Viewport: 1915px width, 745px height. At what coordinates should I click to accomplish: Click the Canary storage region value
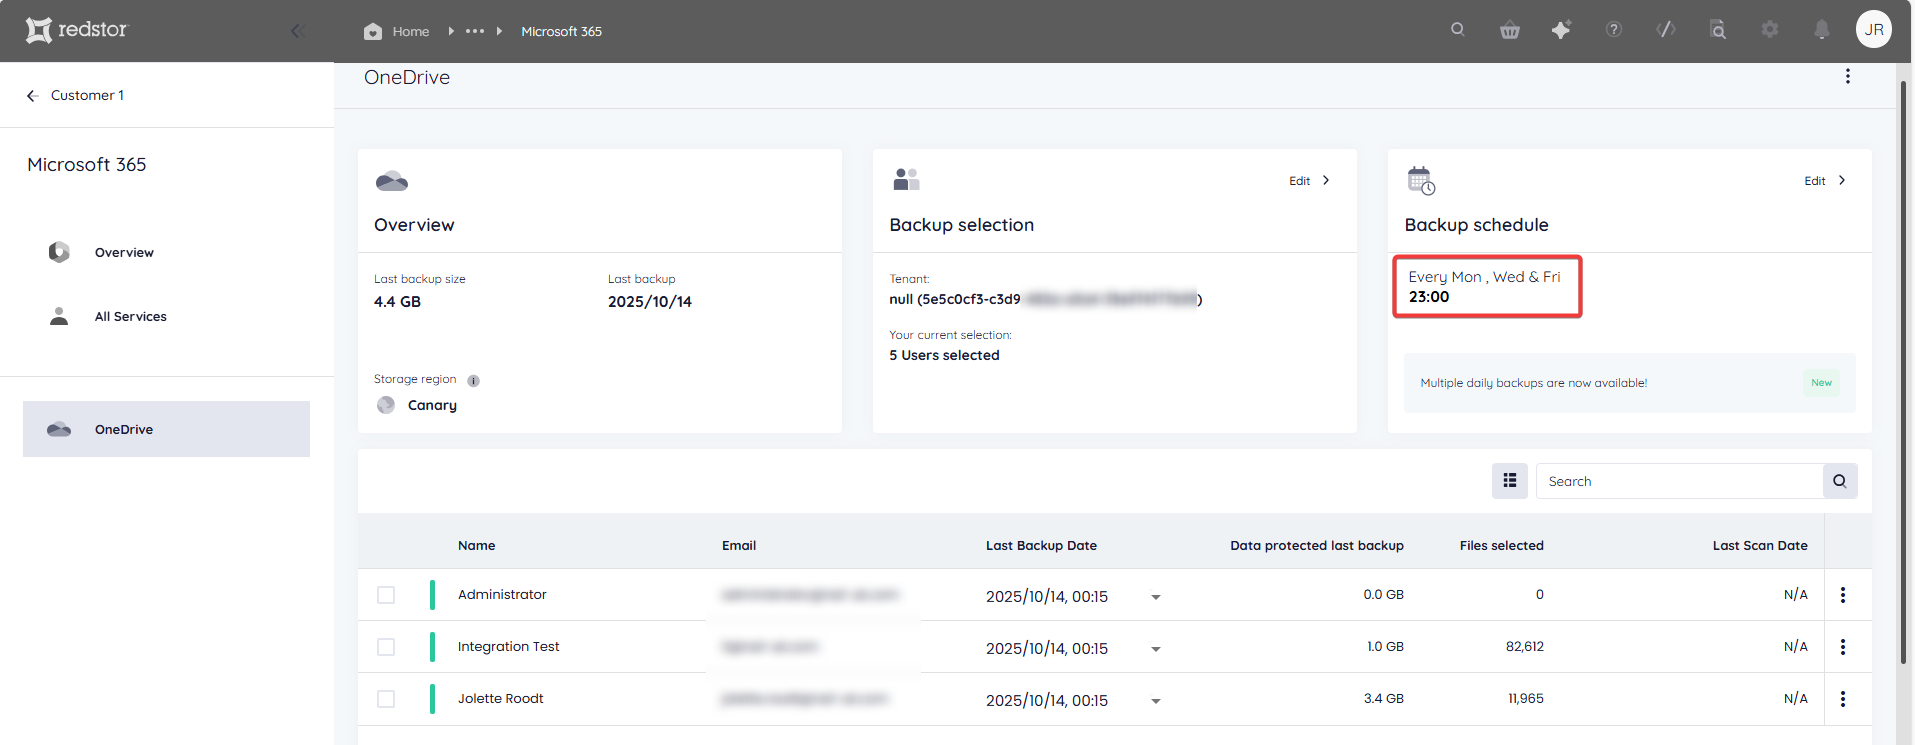[432, 405]
